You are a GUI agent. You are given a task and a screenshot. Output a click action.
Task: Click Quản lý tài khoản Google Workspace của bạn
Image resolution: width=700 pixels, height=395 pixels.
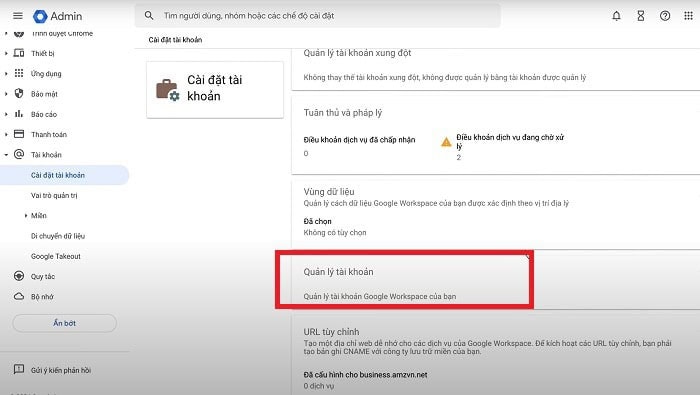pyautogui.click(x=379, y=296)
